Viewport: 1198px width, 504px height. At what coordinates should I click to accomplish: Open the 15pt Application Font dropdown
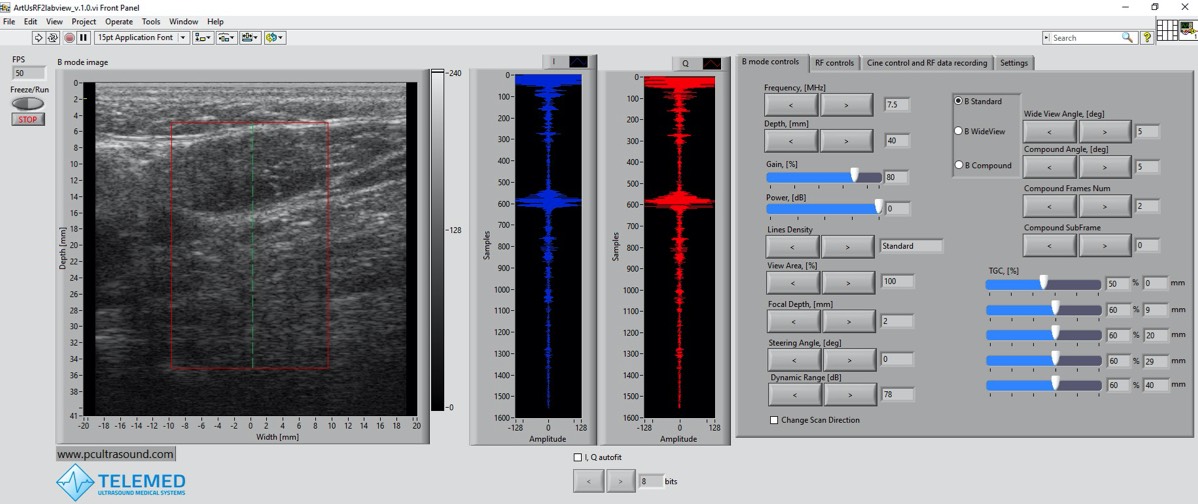(x=141, y=37)
